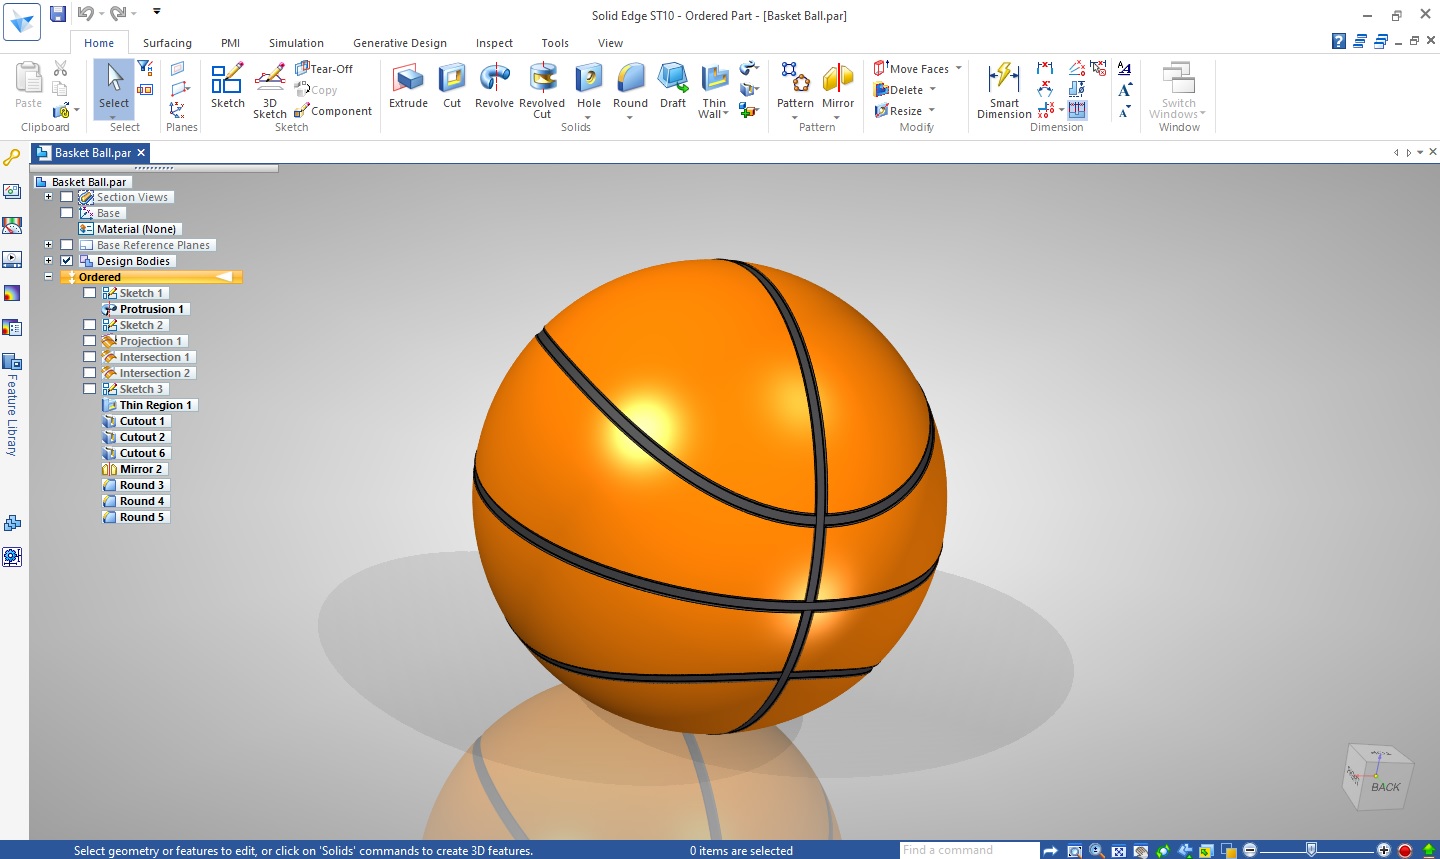Open the Move Faces dropdown arrow
This screenshot has height=859, width=1440.
(958, 69)
